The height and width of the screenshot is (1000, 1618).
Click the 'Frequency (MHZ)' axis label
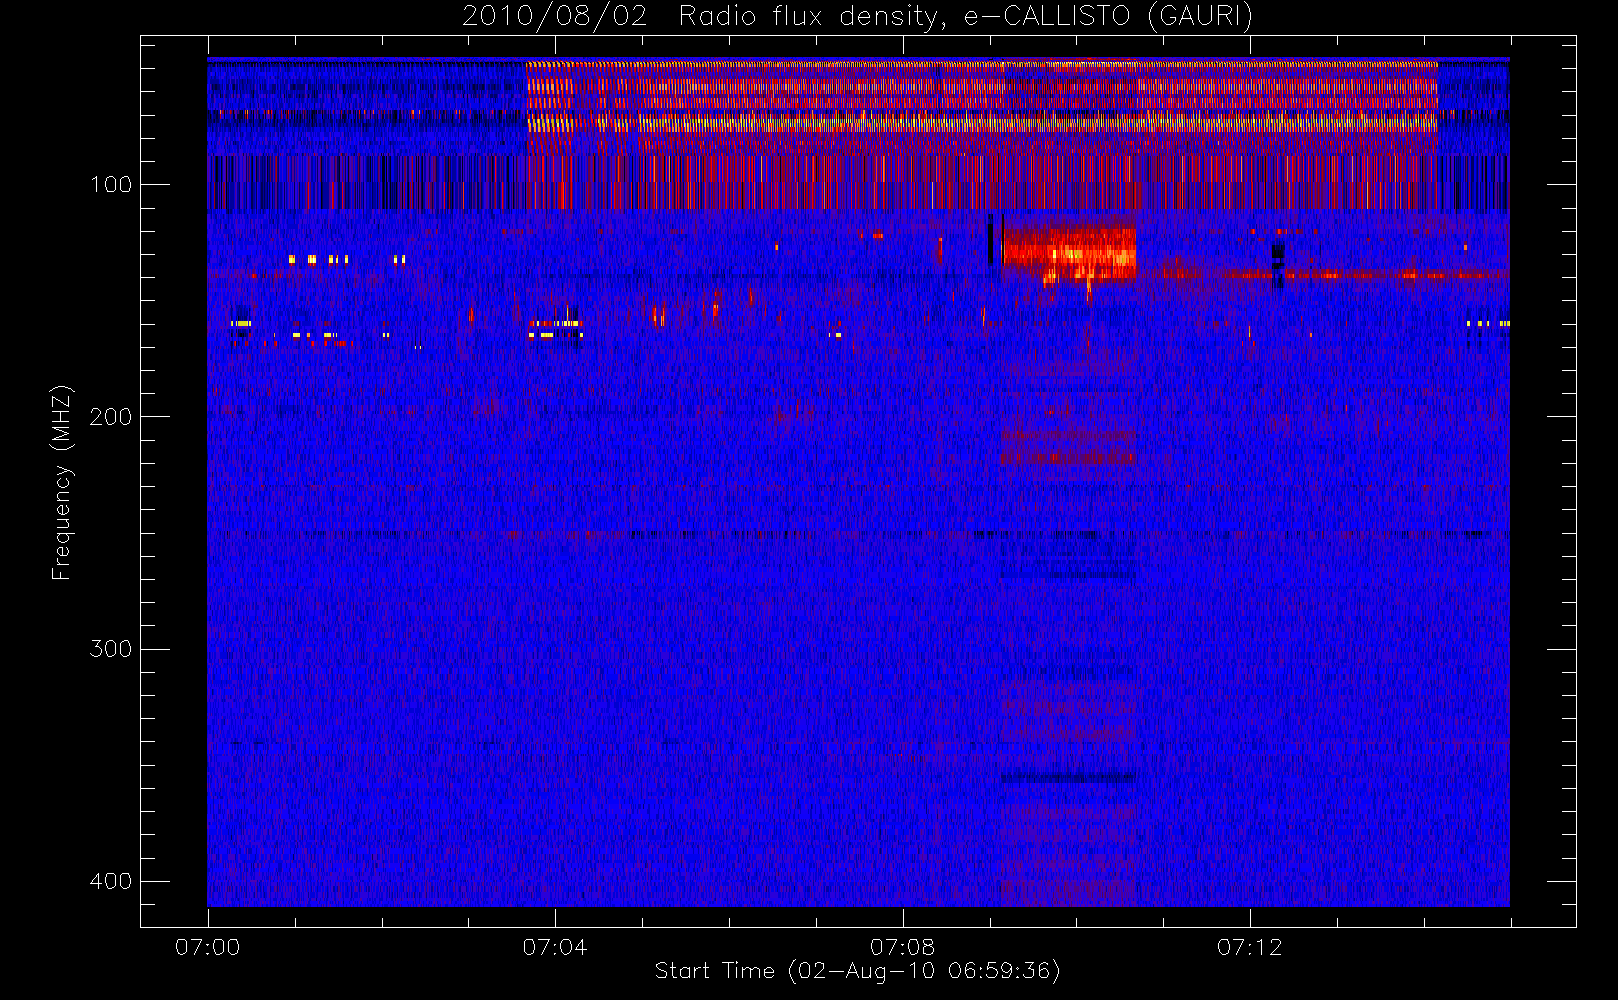click(x=62, y=482)
